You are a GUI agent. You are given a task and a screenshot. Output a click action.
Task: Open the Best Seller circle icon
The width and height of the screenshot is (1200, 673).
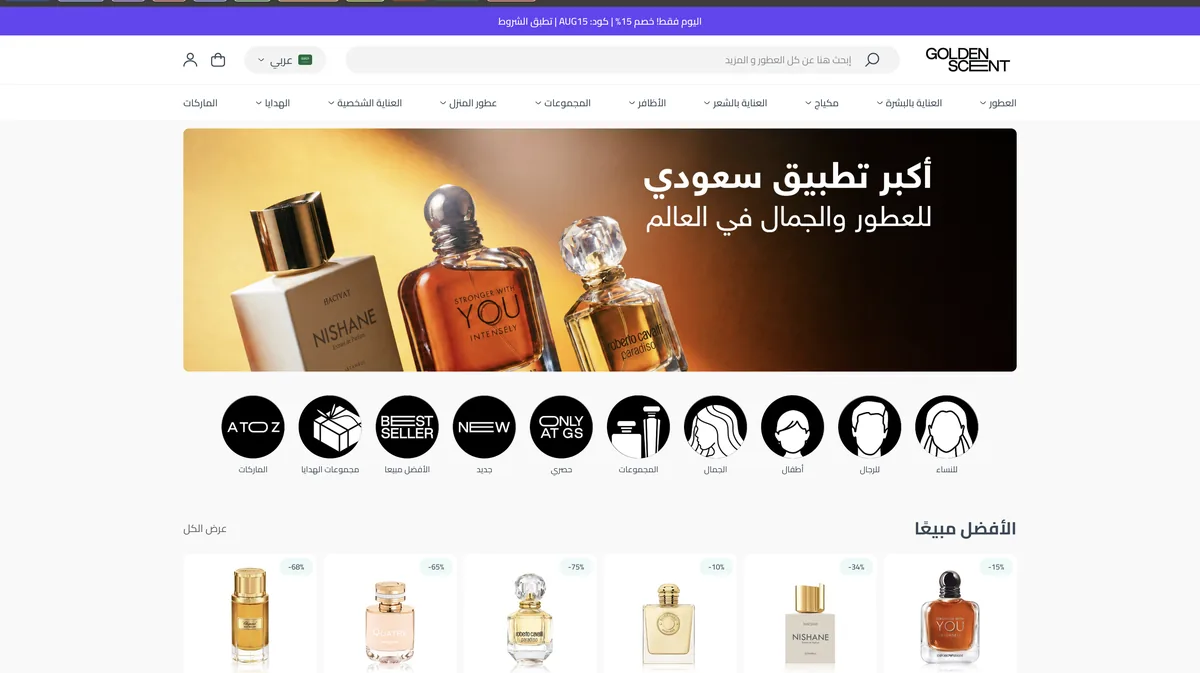pos(407,427)
